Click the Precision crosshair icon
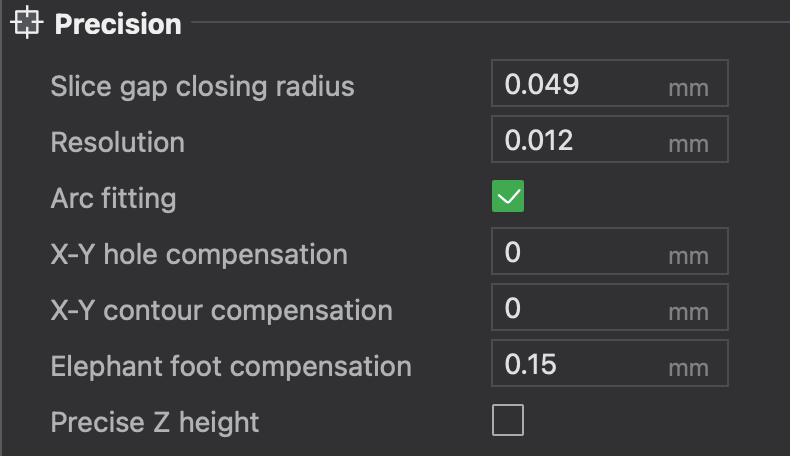The width and height of the screenshot is (790, 456). (x=27, y=23)
